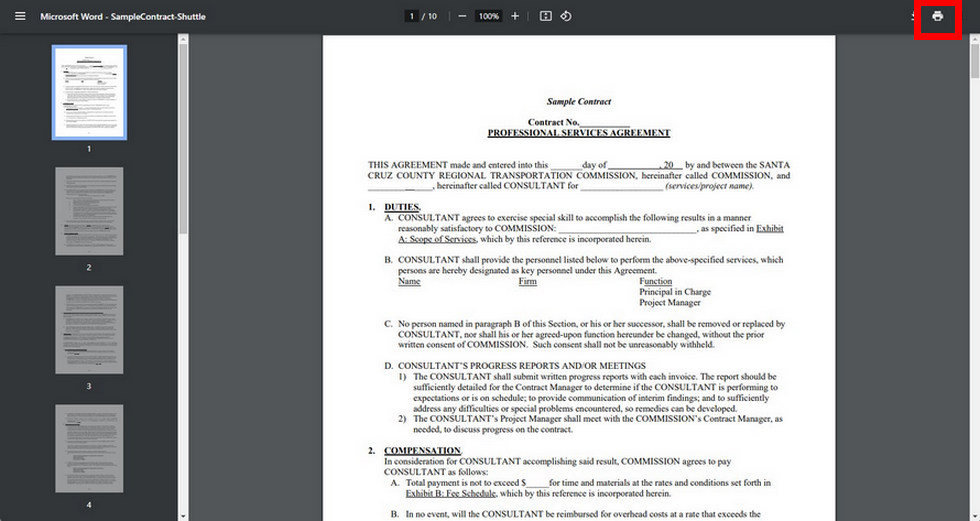Click the 'Sample Contract' heading
This screenshot has width=980, height=521.
click(579, 101)
